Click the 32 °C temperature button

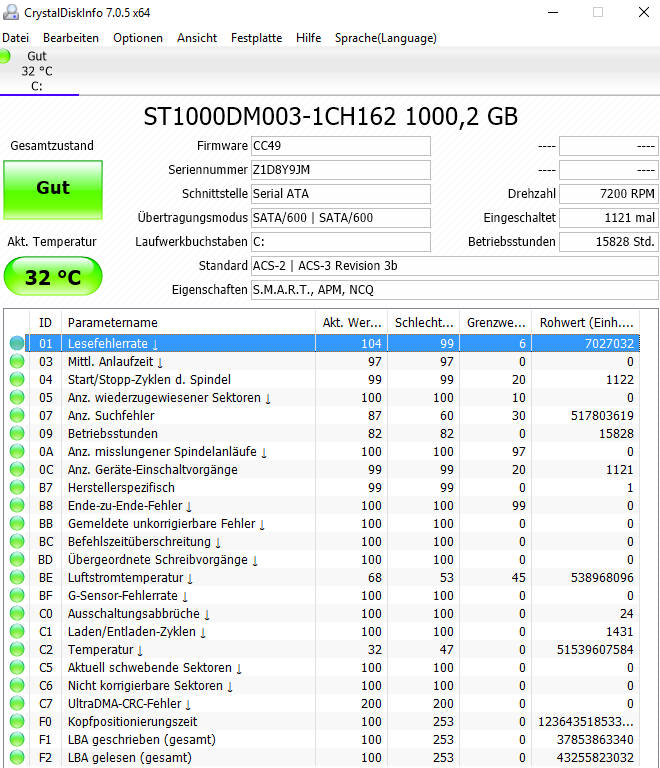tap(53, 277)
